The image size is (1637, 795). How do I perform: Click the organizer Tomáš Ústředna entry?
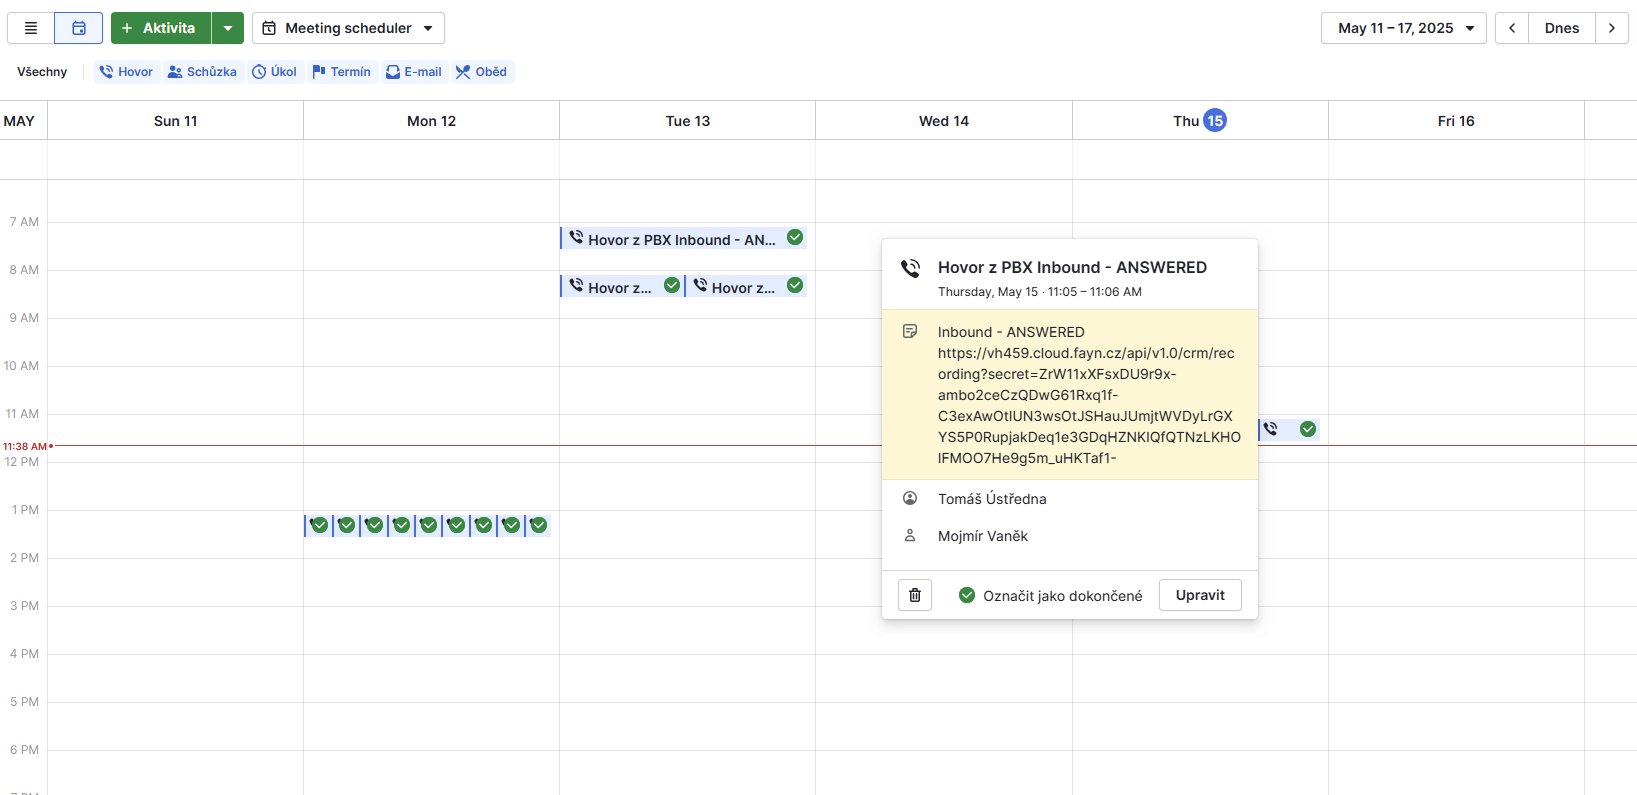(991, 499)
